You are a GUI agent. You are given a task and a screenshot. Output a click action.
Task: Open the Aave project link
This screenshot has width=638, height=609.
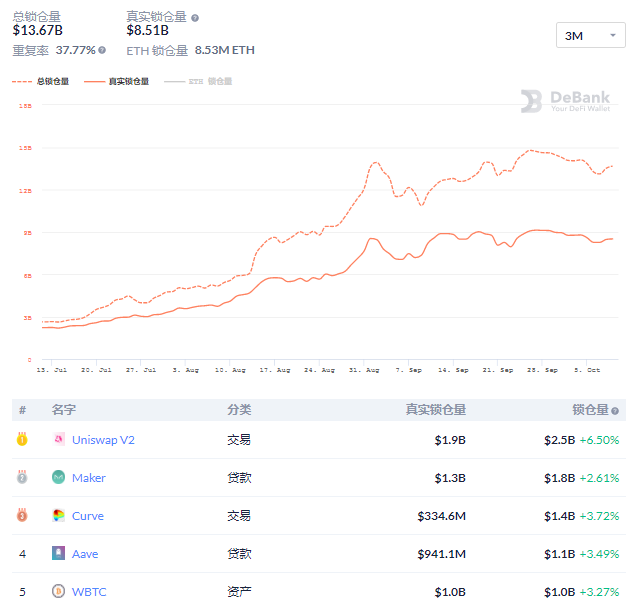pyautogui.click(x=85, y=554)
